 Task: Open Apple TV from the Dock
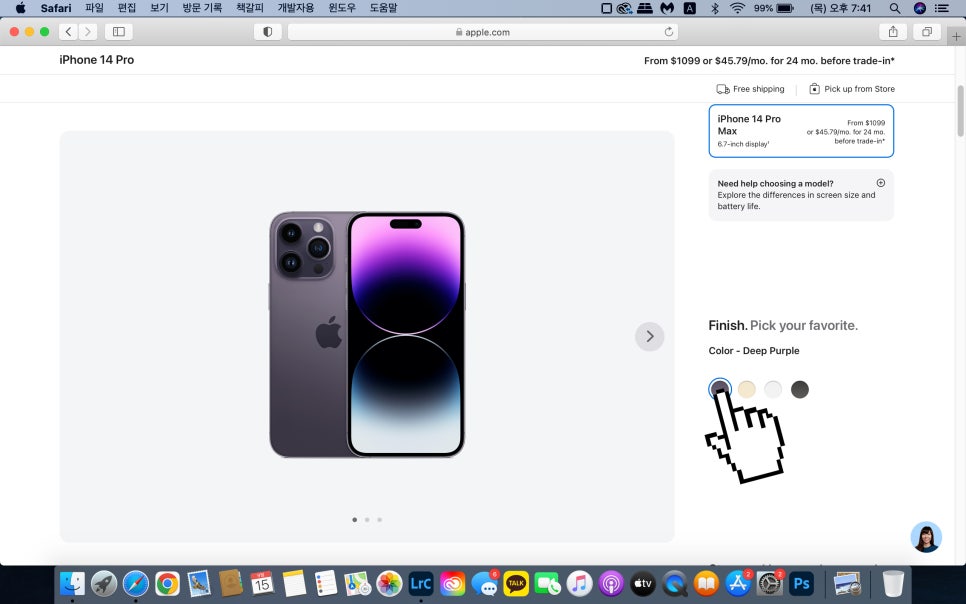(x=643, y=583)
